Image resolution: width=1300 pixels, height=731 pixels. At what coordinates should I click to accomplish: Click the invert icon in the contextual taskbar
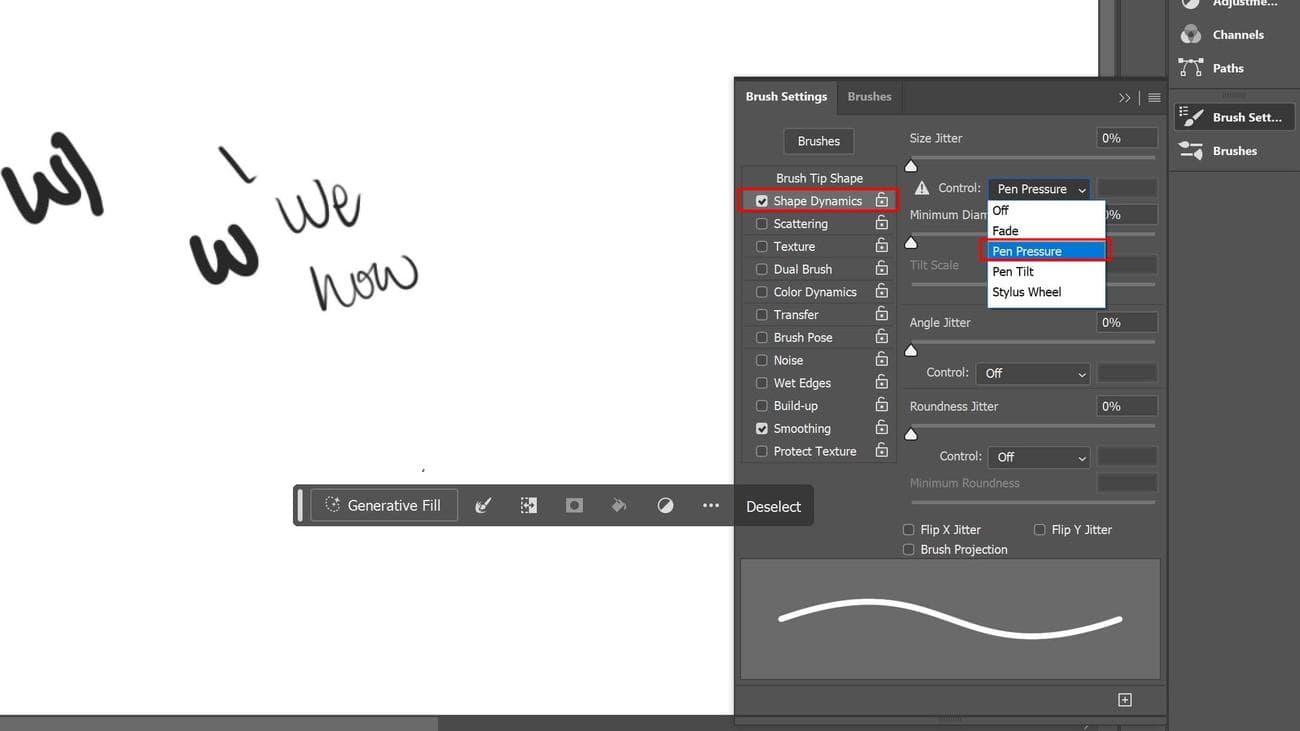(665, 505)
